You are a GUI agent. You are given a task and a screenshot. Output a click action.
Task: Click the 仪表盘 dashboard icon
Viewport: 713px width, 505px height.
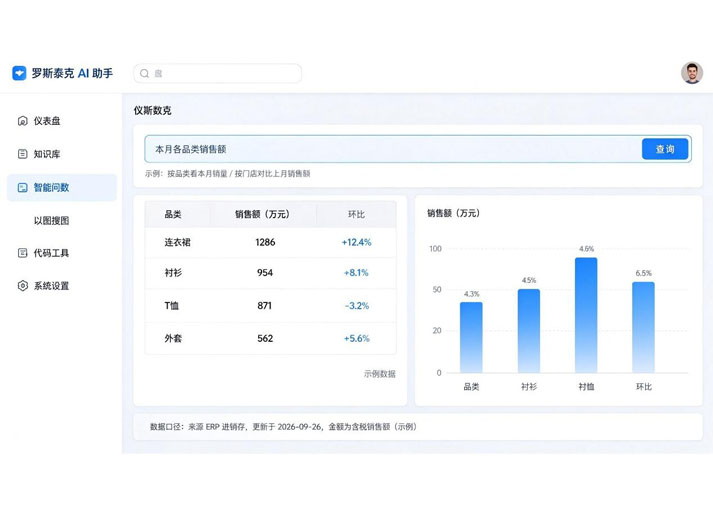tap(22, 121)
